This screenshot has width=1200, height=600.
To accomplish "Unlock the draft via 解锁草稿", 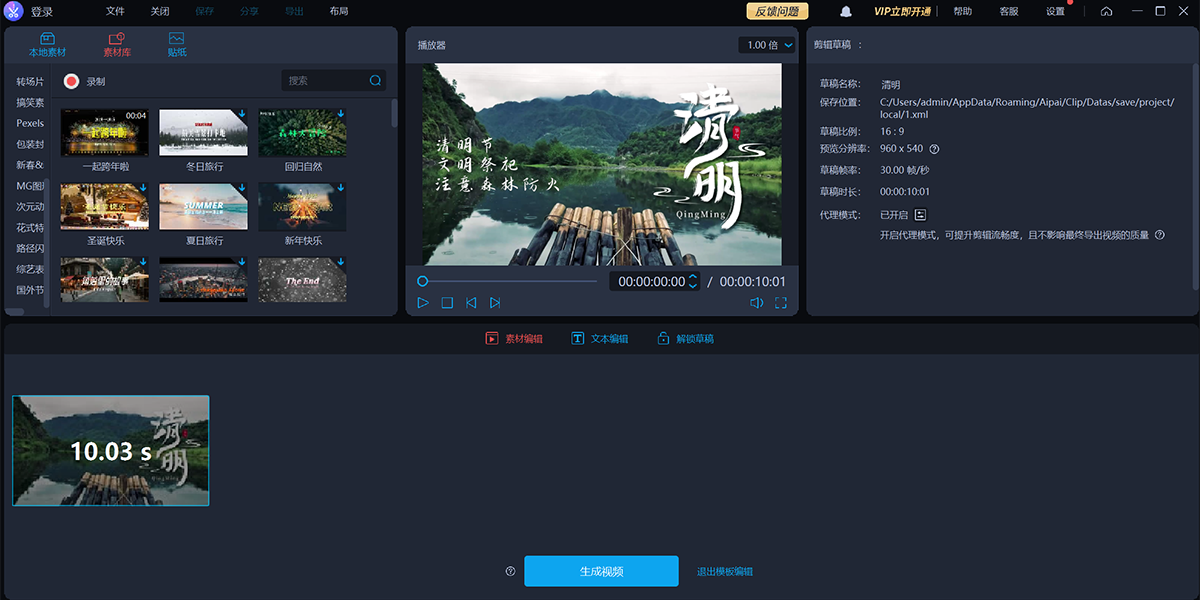I will tap(686, 339).
